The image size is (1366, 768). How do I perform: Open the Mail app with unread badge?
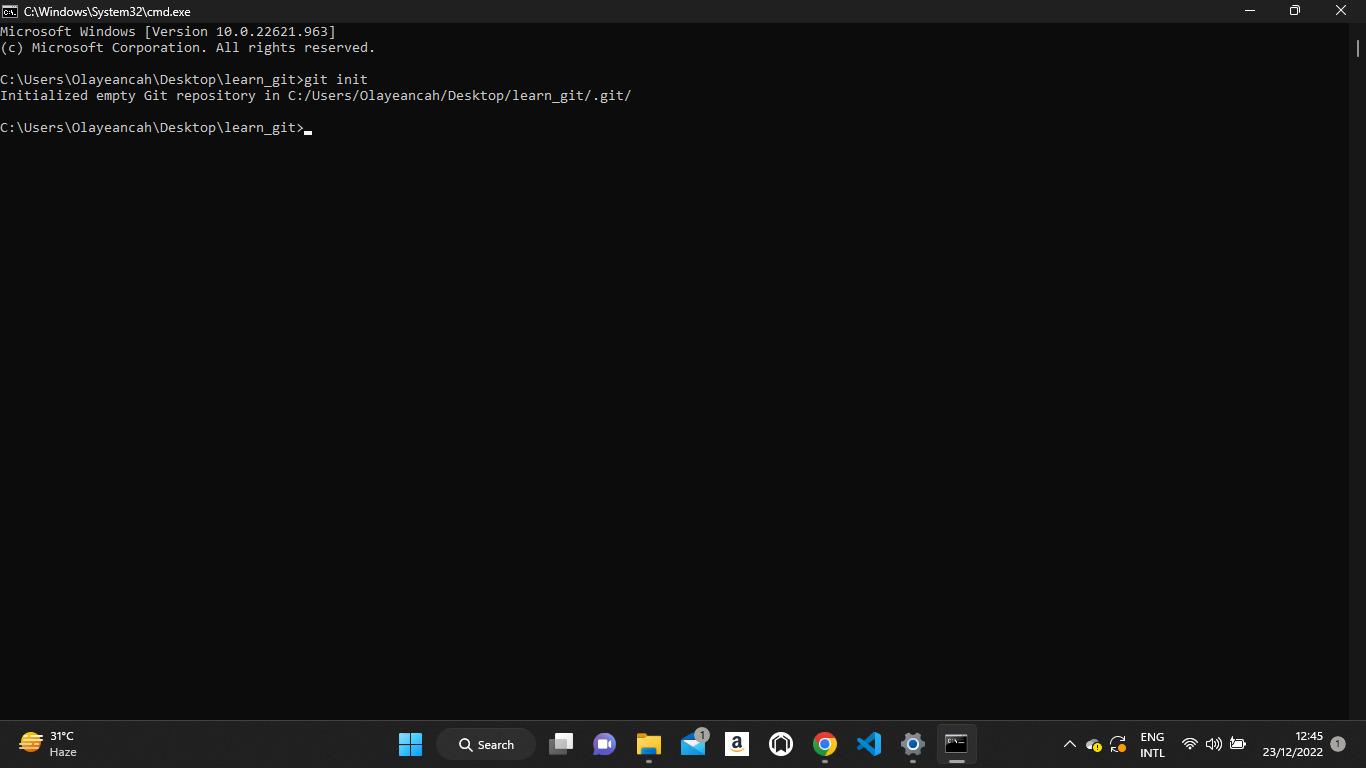pyautogui.click(x=694, y=744)
